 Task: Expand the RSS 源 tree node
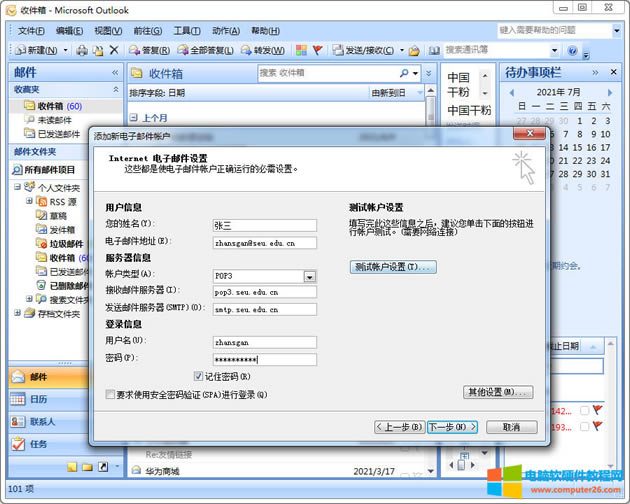coord(29,201)
